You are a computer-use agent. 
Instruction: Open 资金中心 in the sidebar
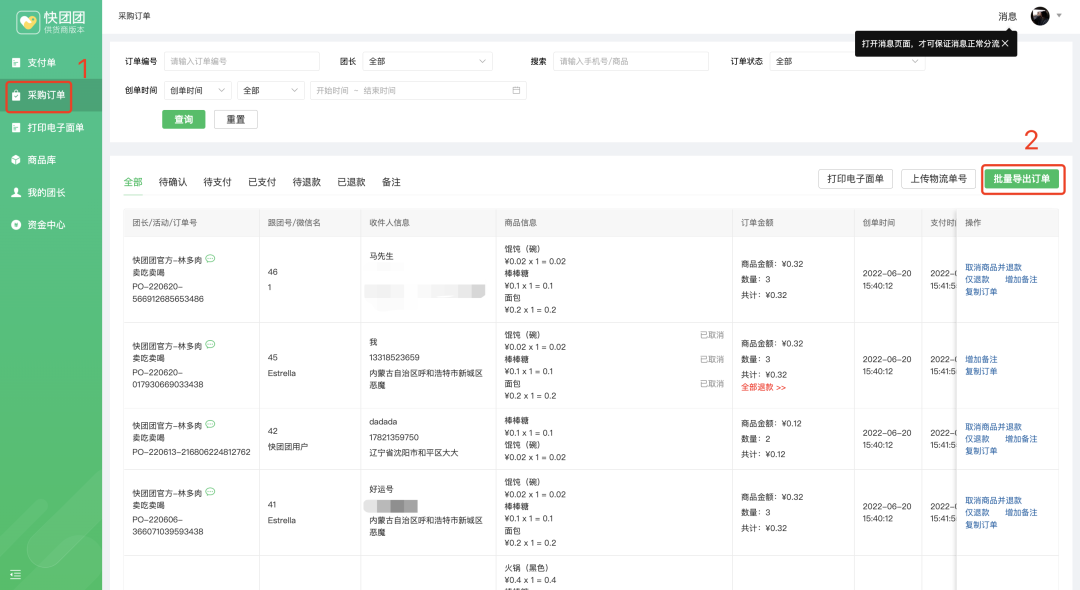coord(45,225)
